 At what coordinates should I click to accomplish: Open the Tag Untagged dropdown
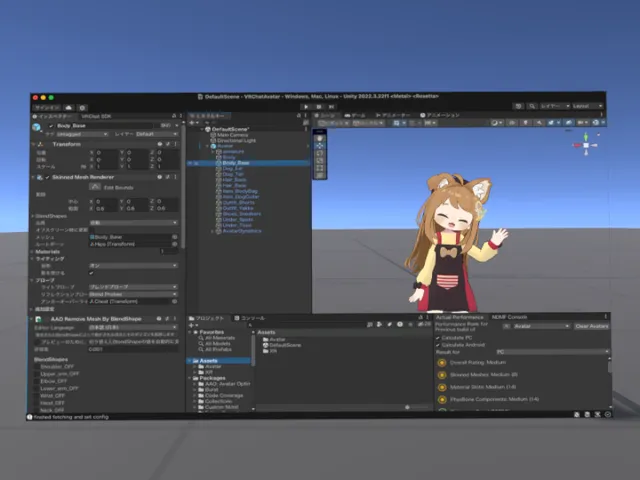coord(82,134)
